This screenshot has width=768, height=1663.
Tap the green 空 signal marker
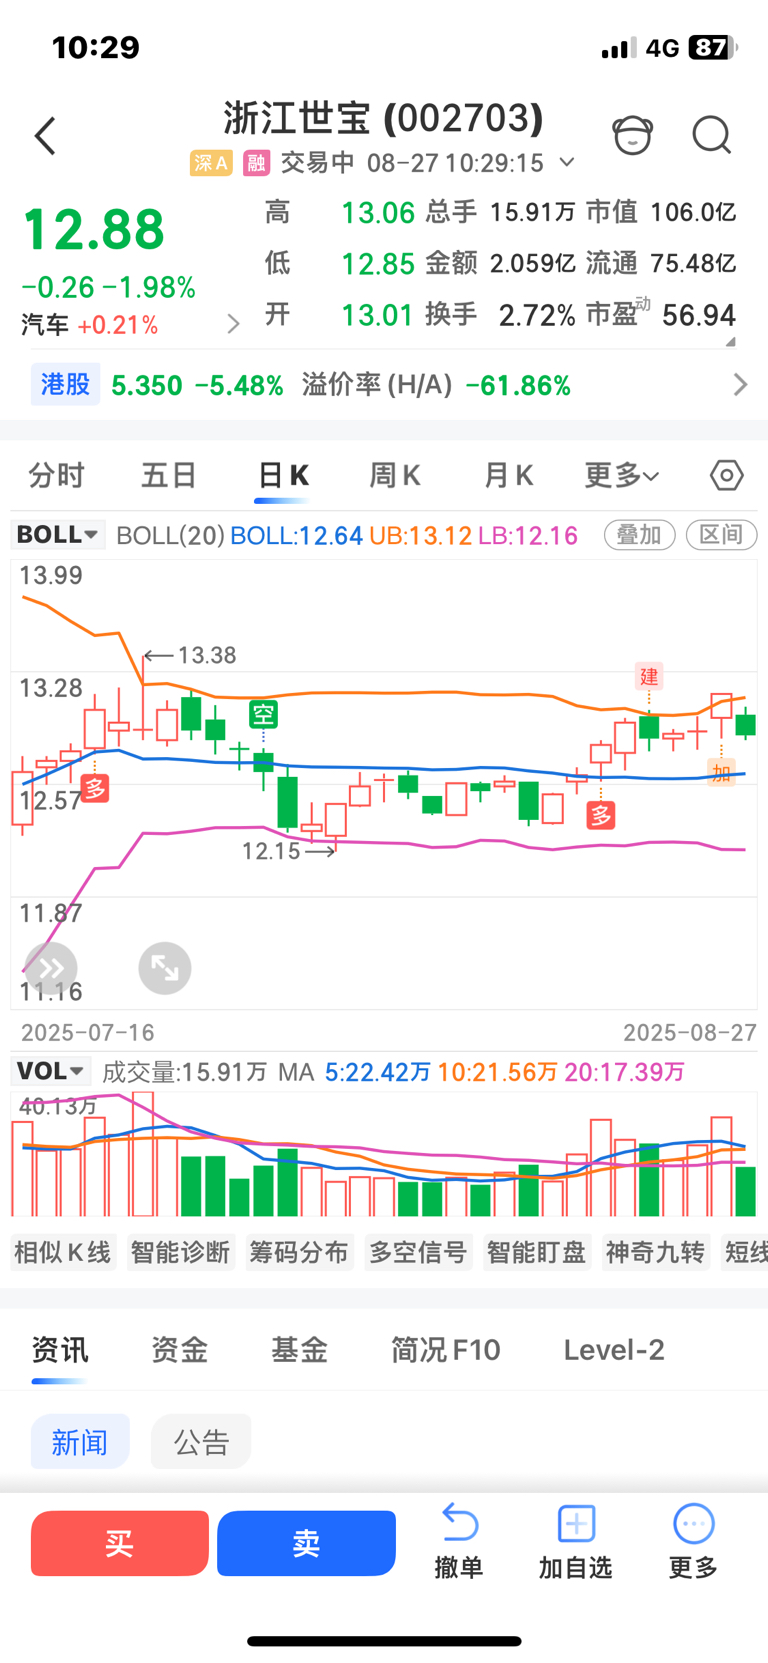pyautogui.click(x=263, y=715)
